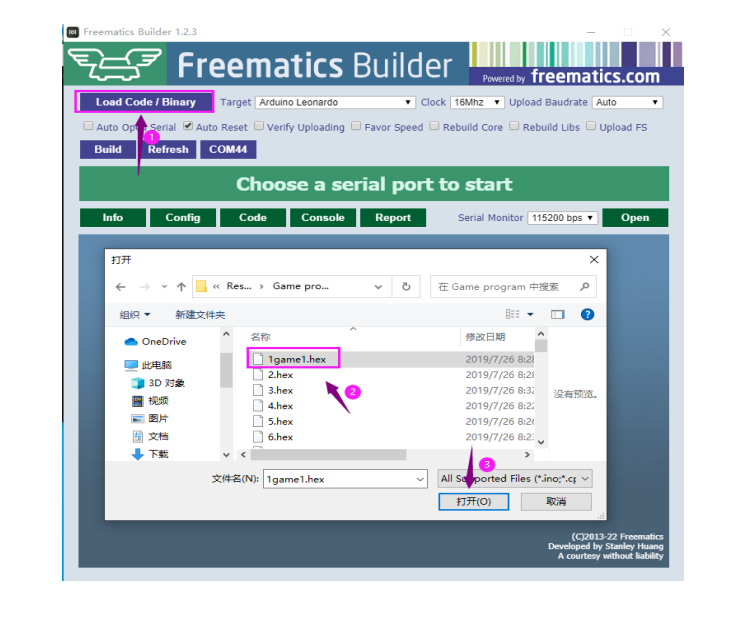Screen dimensions: 731x622
Task: Open 文档 documents folder
Action: [x=150, y=436]
